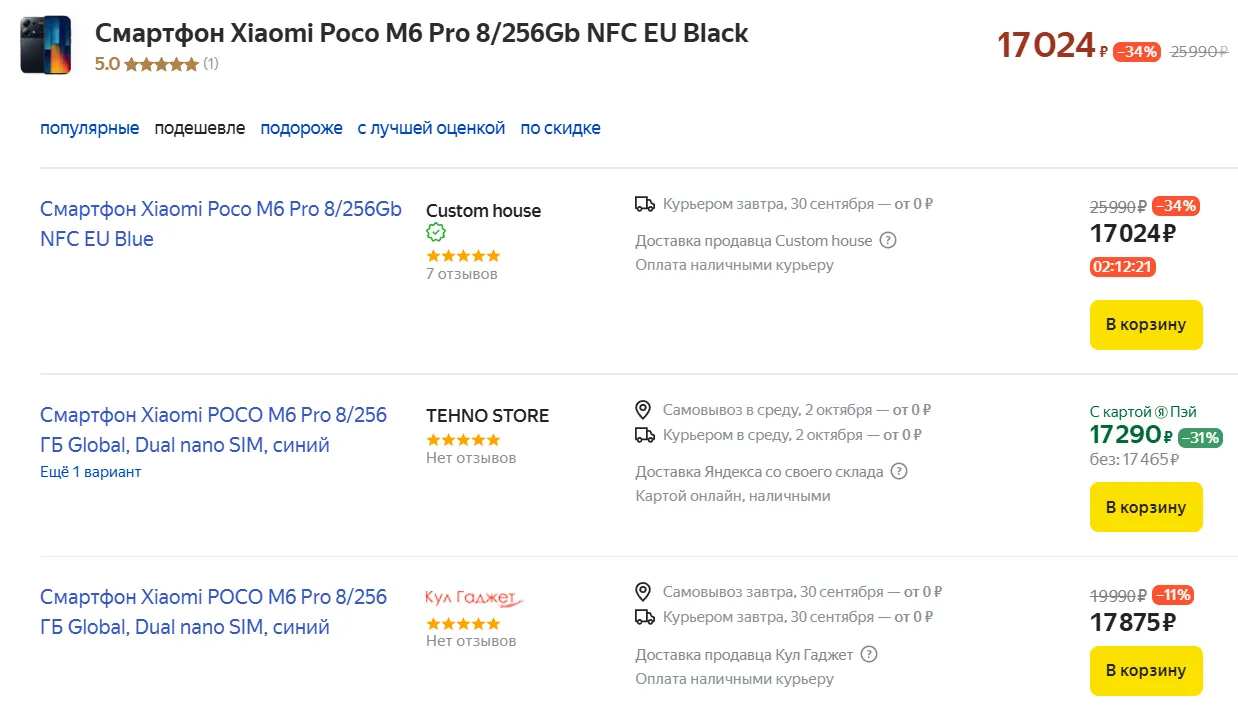1238x714 pixels.
Task: Click the pickup pin icon in Кул Гаджет offer
Action: 644,592
